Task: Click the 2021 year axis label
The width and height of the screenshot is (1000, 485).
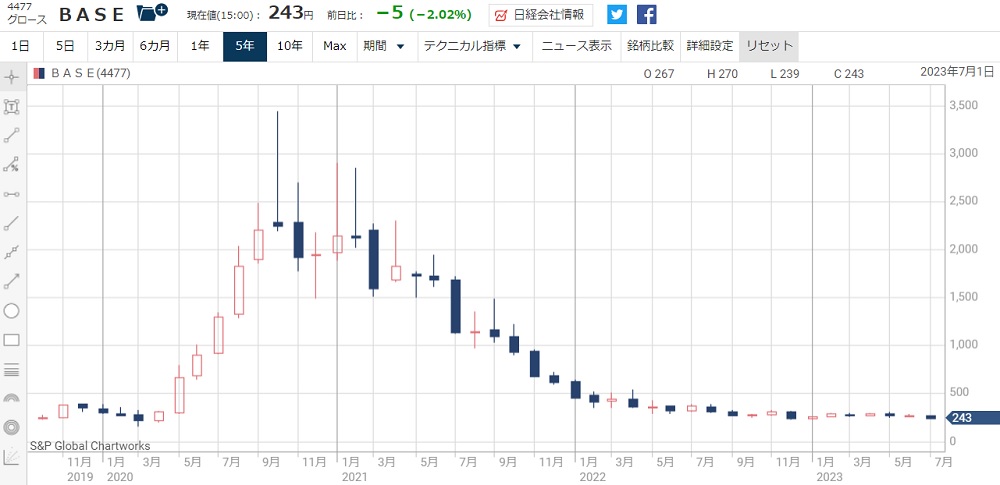Action: pos(354,477)
